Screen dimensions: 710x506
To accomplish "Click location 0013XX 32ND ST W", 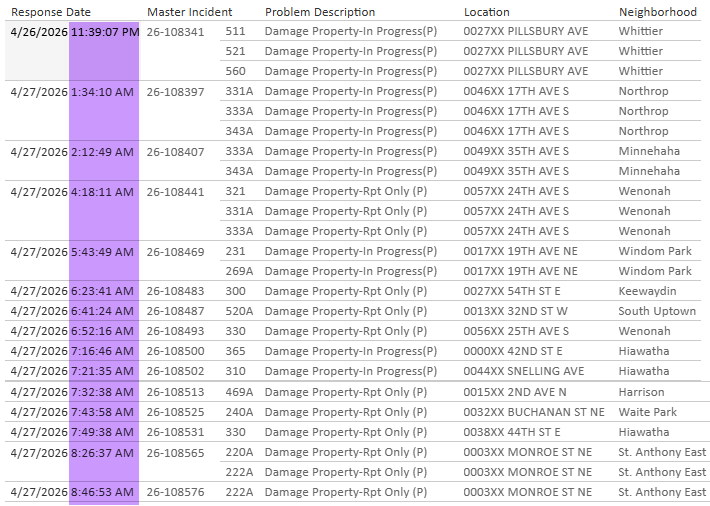I will tap(516, 311).
